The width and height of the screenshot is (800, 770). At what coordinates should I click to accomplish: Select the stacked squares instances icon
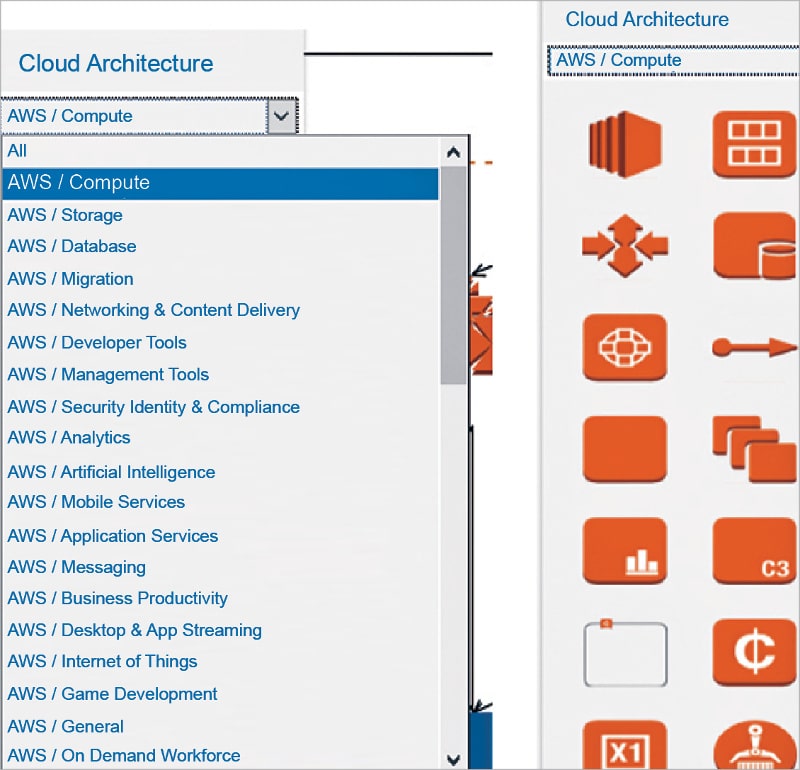coord(755,449)
